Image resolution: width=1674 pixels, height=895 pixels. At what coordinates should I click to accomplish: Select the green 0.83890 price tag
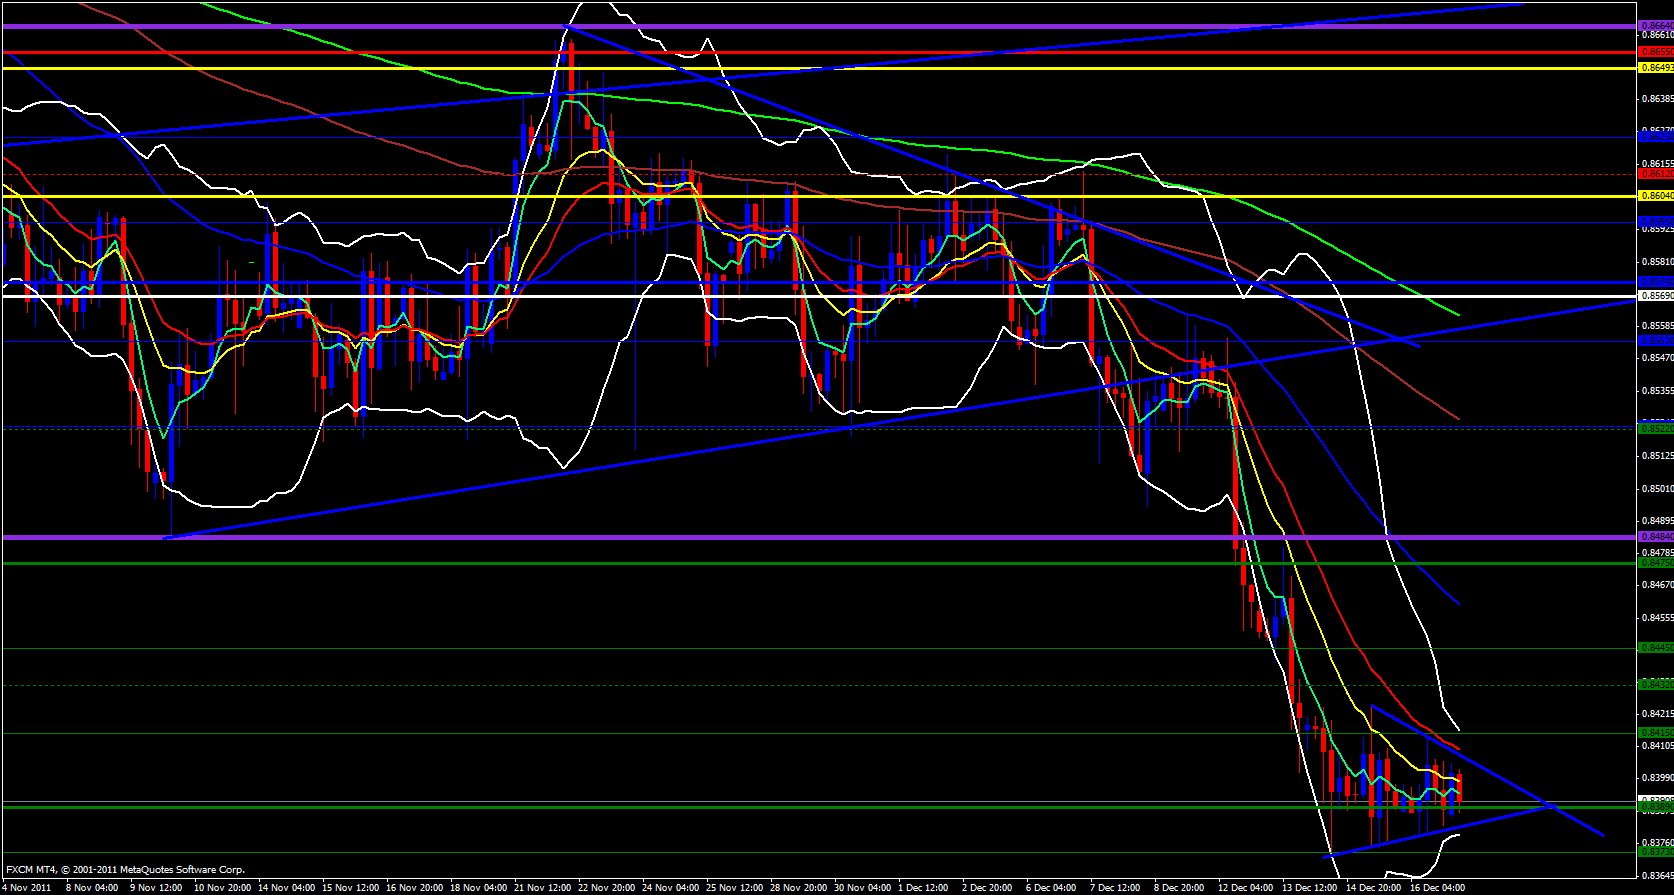pos(1655,806)
